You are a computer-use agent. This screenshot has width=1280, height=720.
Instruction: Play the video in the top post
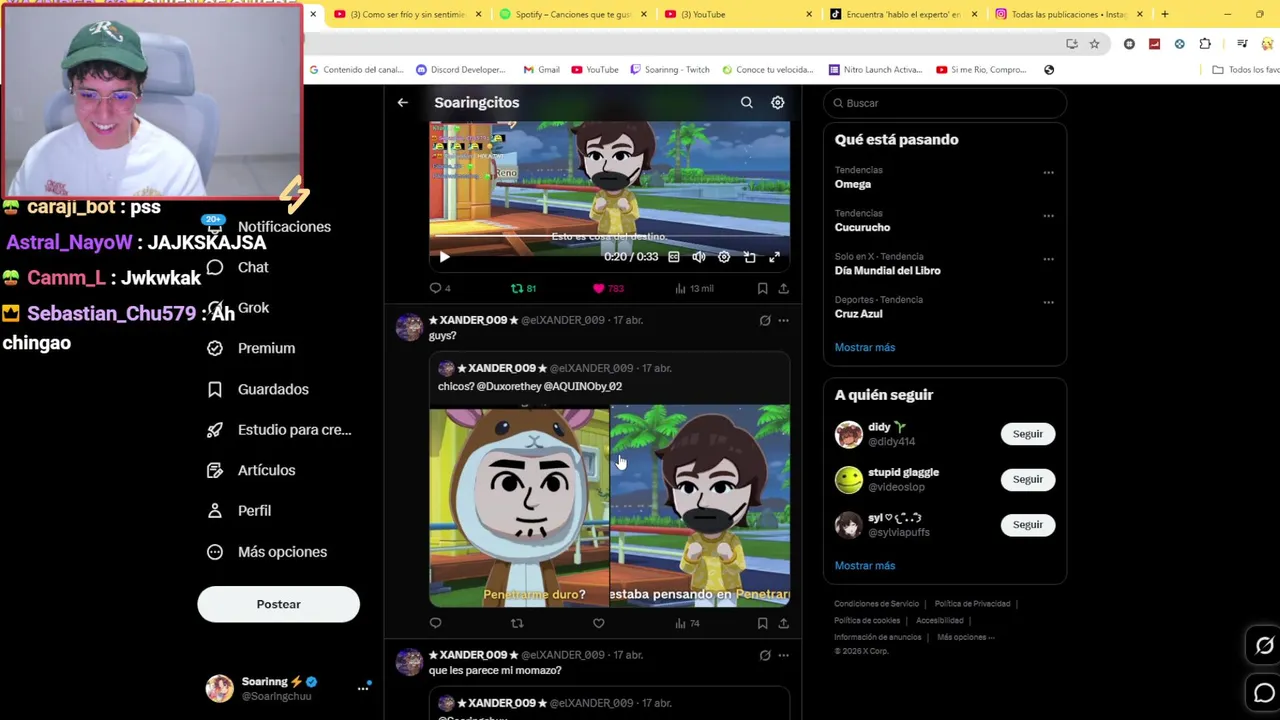click(444, 257)
